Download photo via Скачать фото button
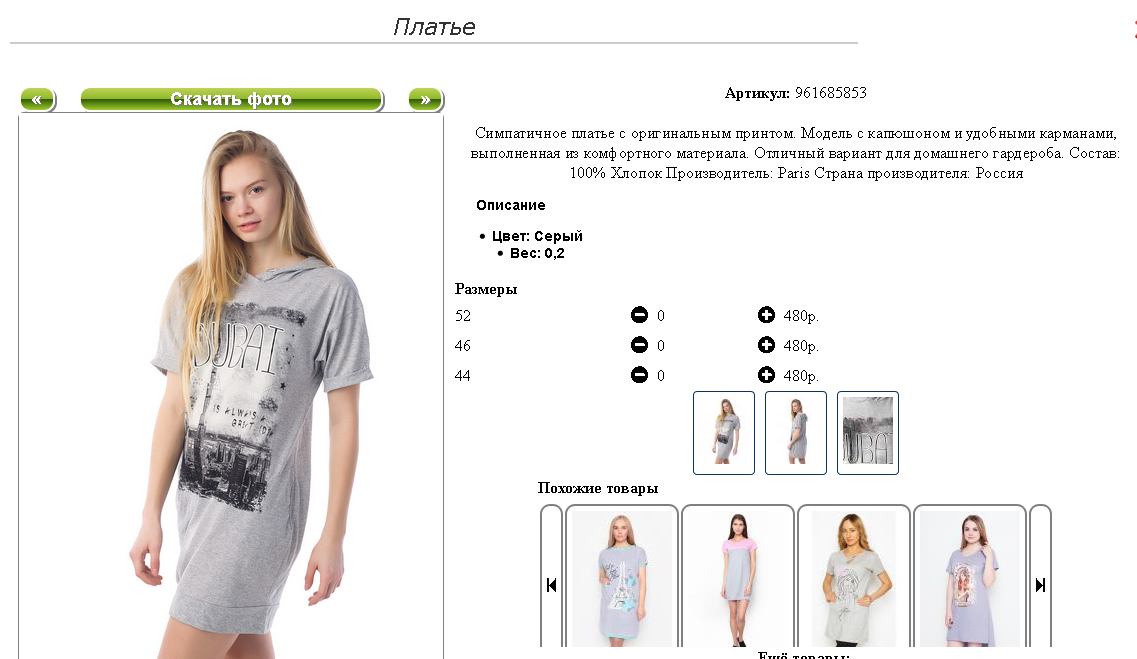 (231, 99)
